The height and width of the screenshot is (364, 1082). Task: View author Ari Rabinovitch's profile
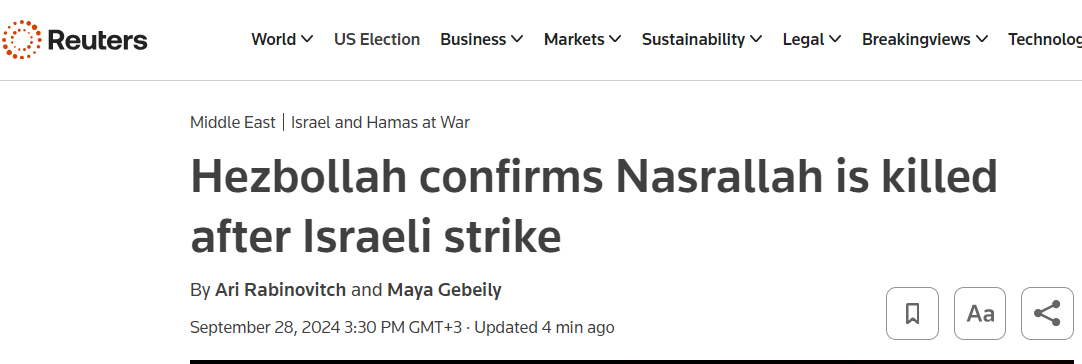(x=280, y=290)
